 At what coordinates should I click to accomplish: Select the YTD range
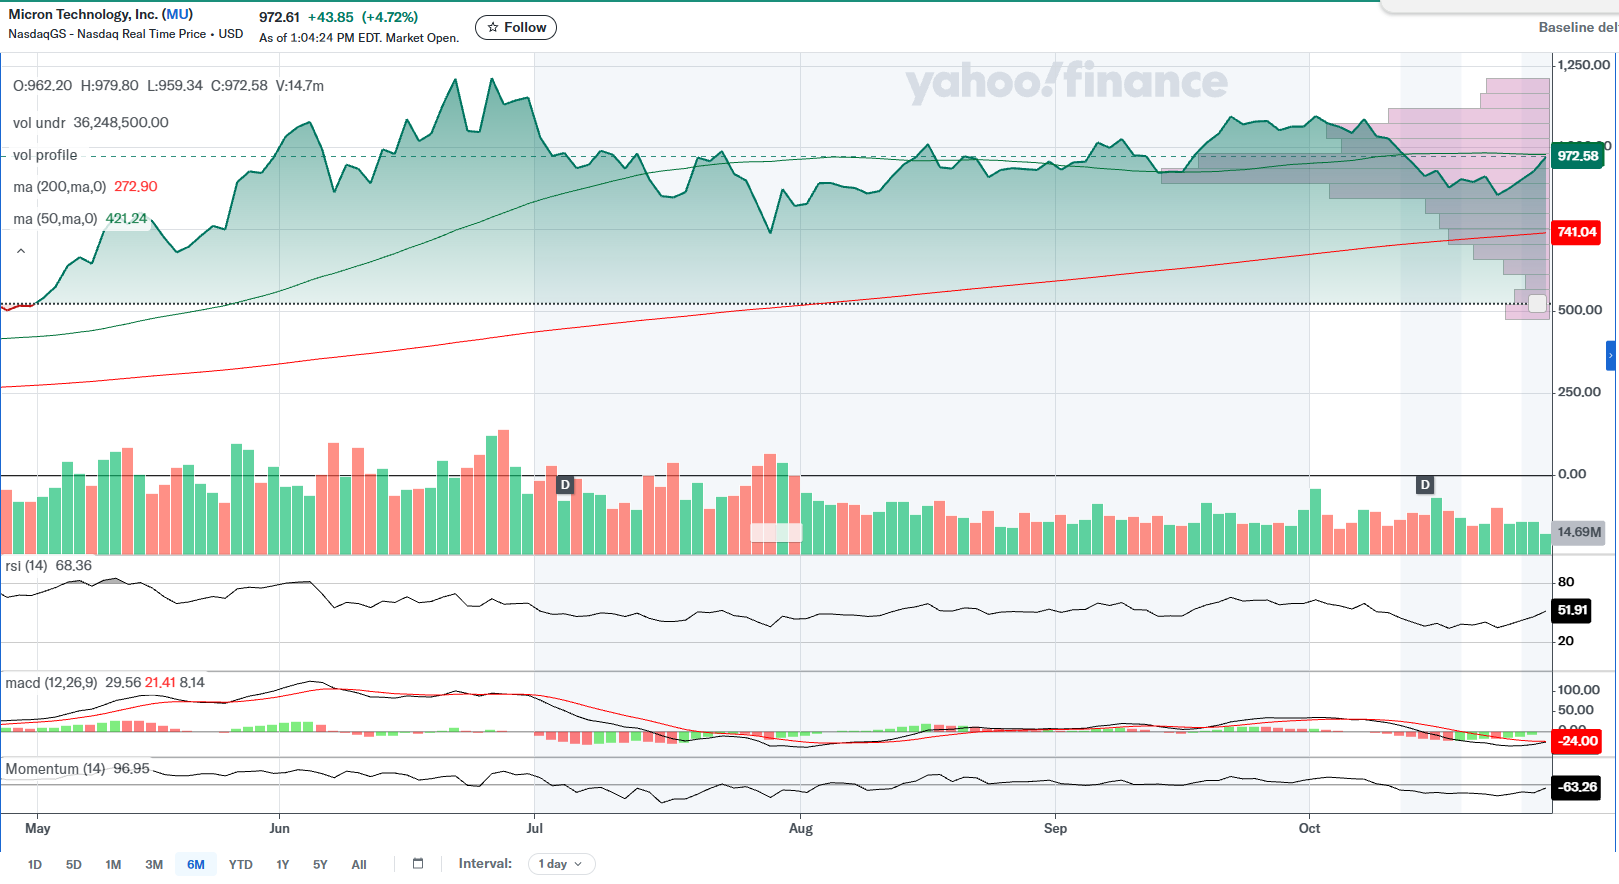click(241, 865)
